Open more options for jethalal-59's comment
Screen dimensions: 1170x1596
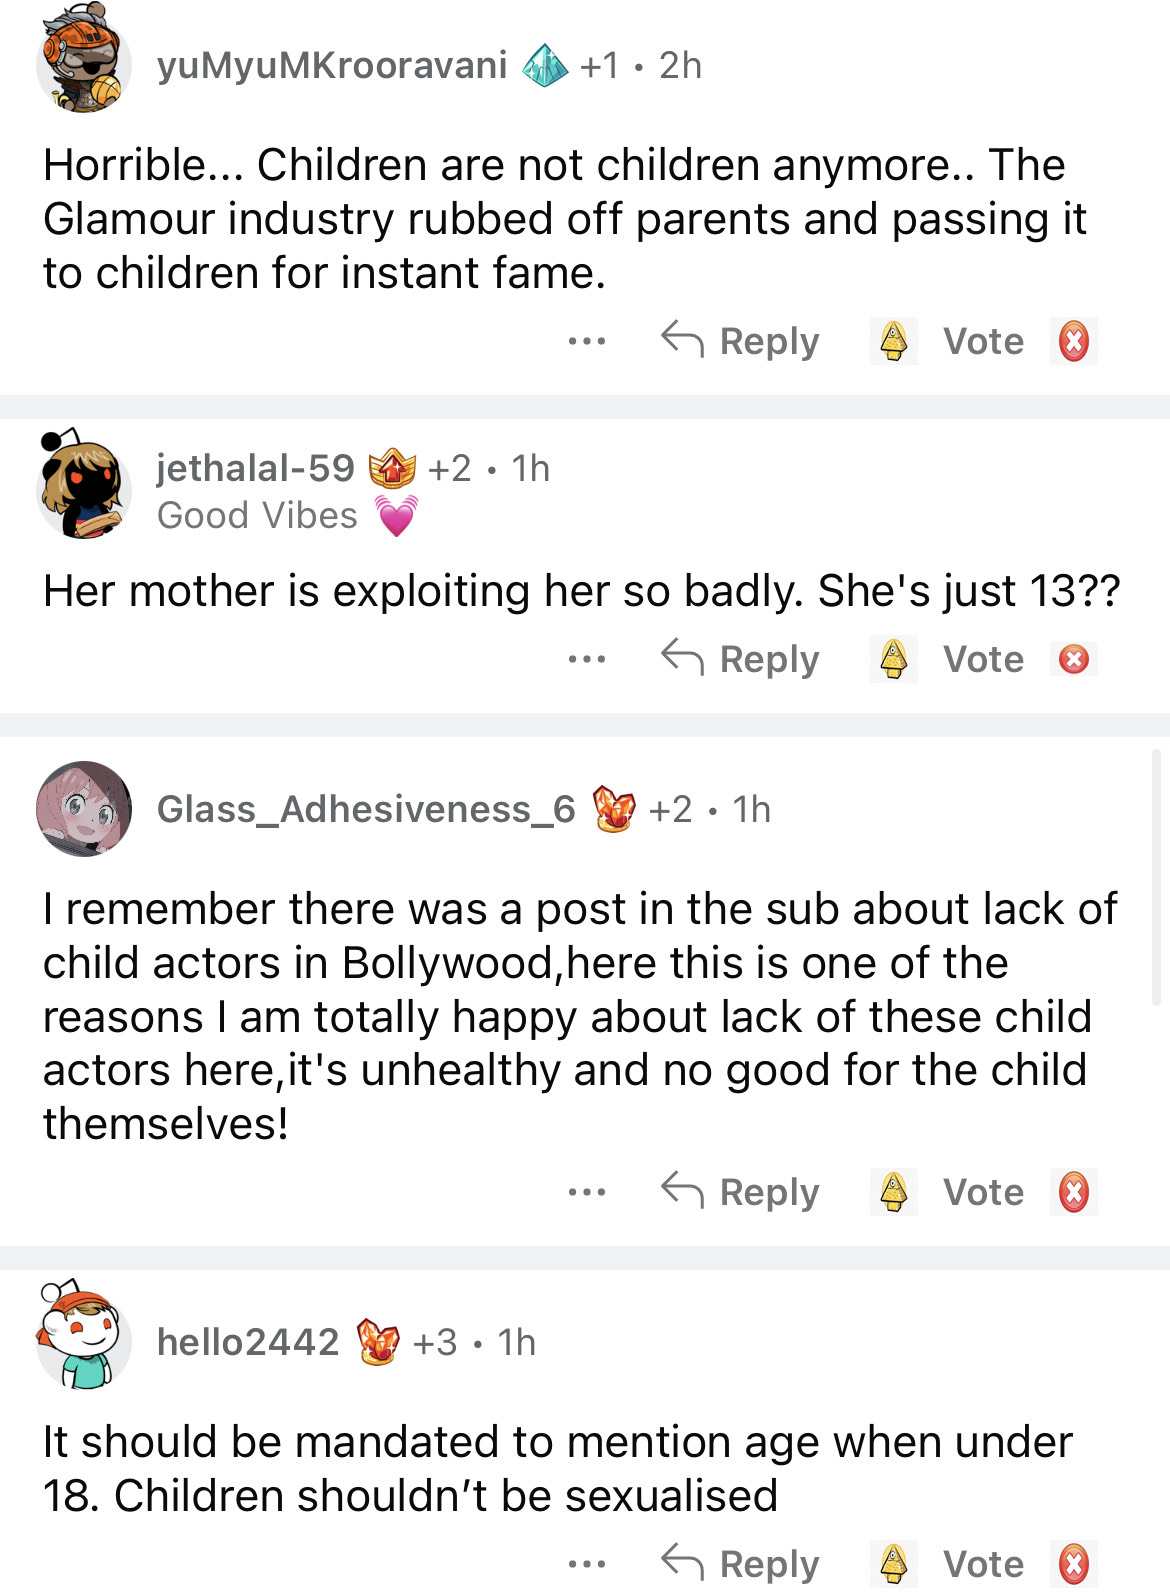pos(586,659)
